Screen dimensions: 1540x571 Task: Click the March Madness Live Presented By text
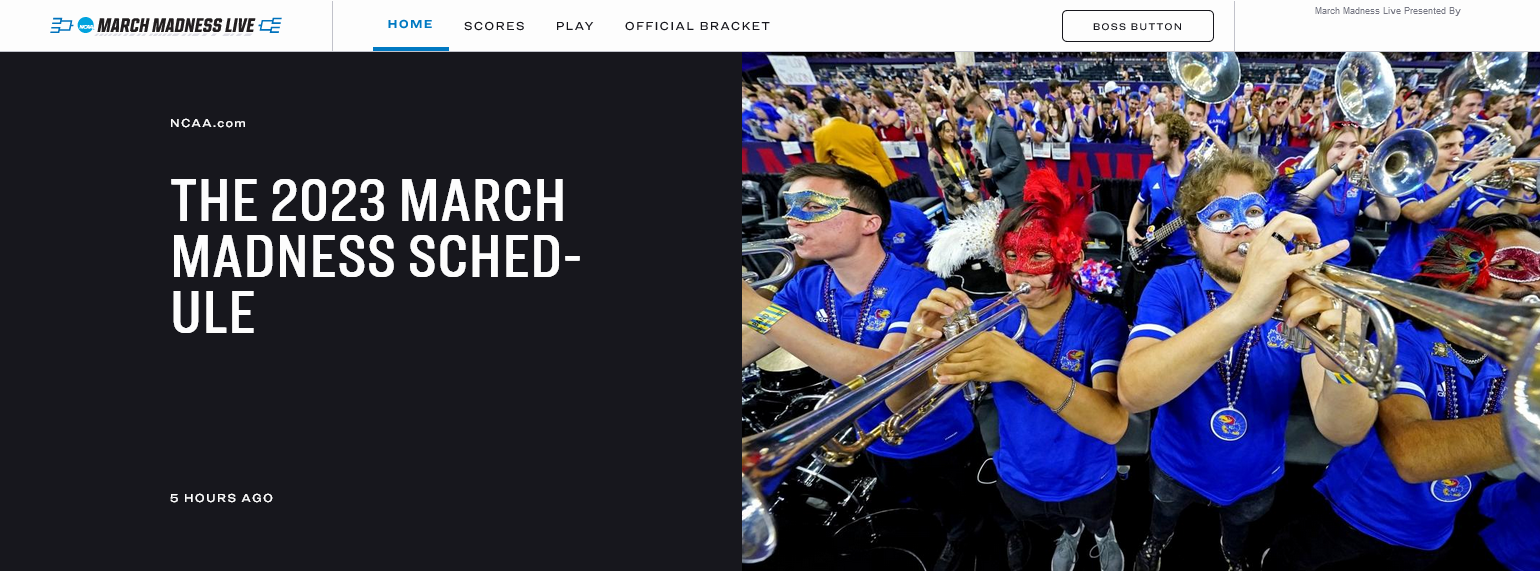1387,11
